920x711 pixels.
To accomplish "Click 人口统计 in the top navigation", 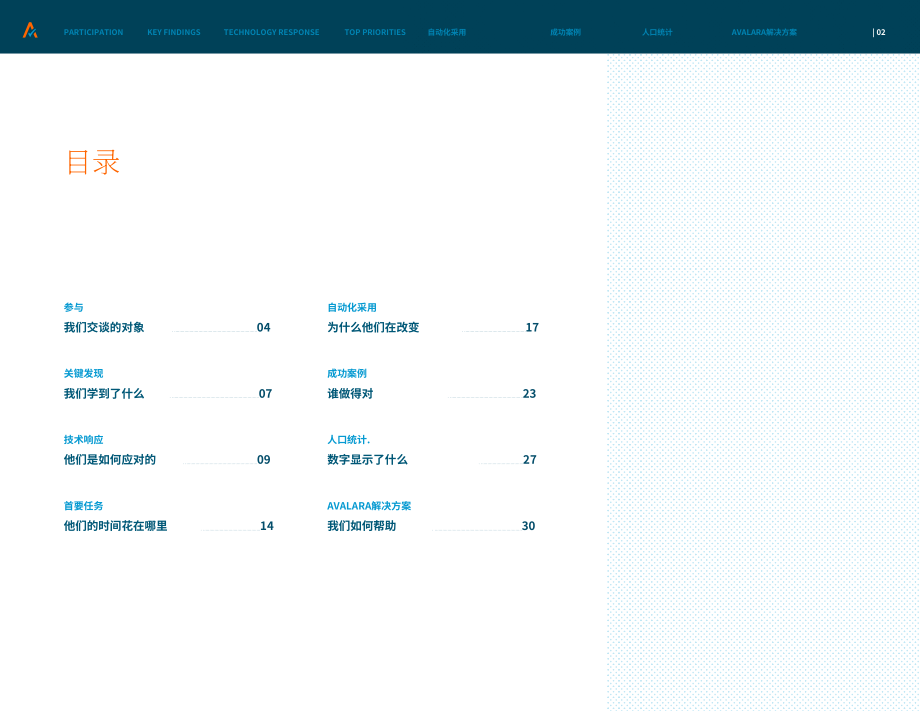I will (657, 32).
